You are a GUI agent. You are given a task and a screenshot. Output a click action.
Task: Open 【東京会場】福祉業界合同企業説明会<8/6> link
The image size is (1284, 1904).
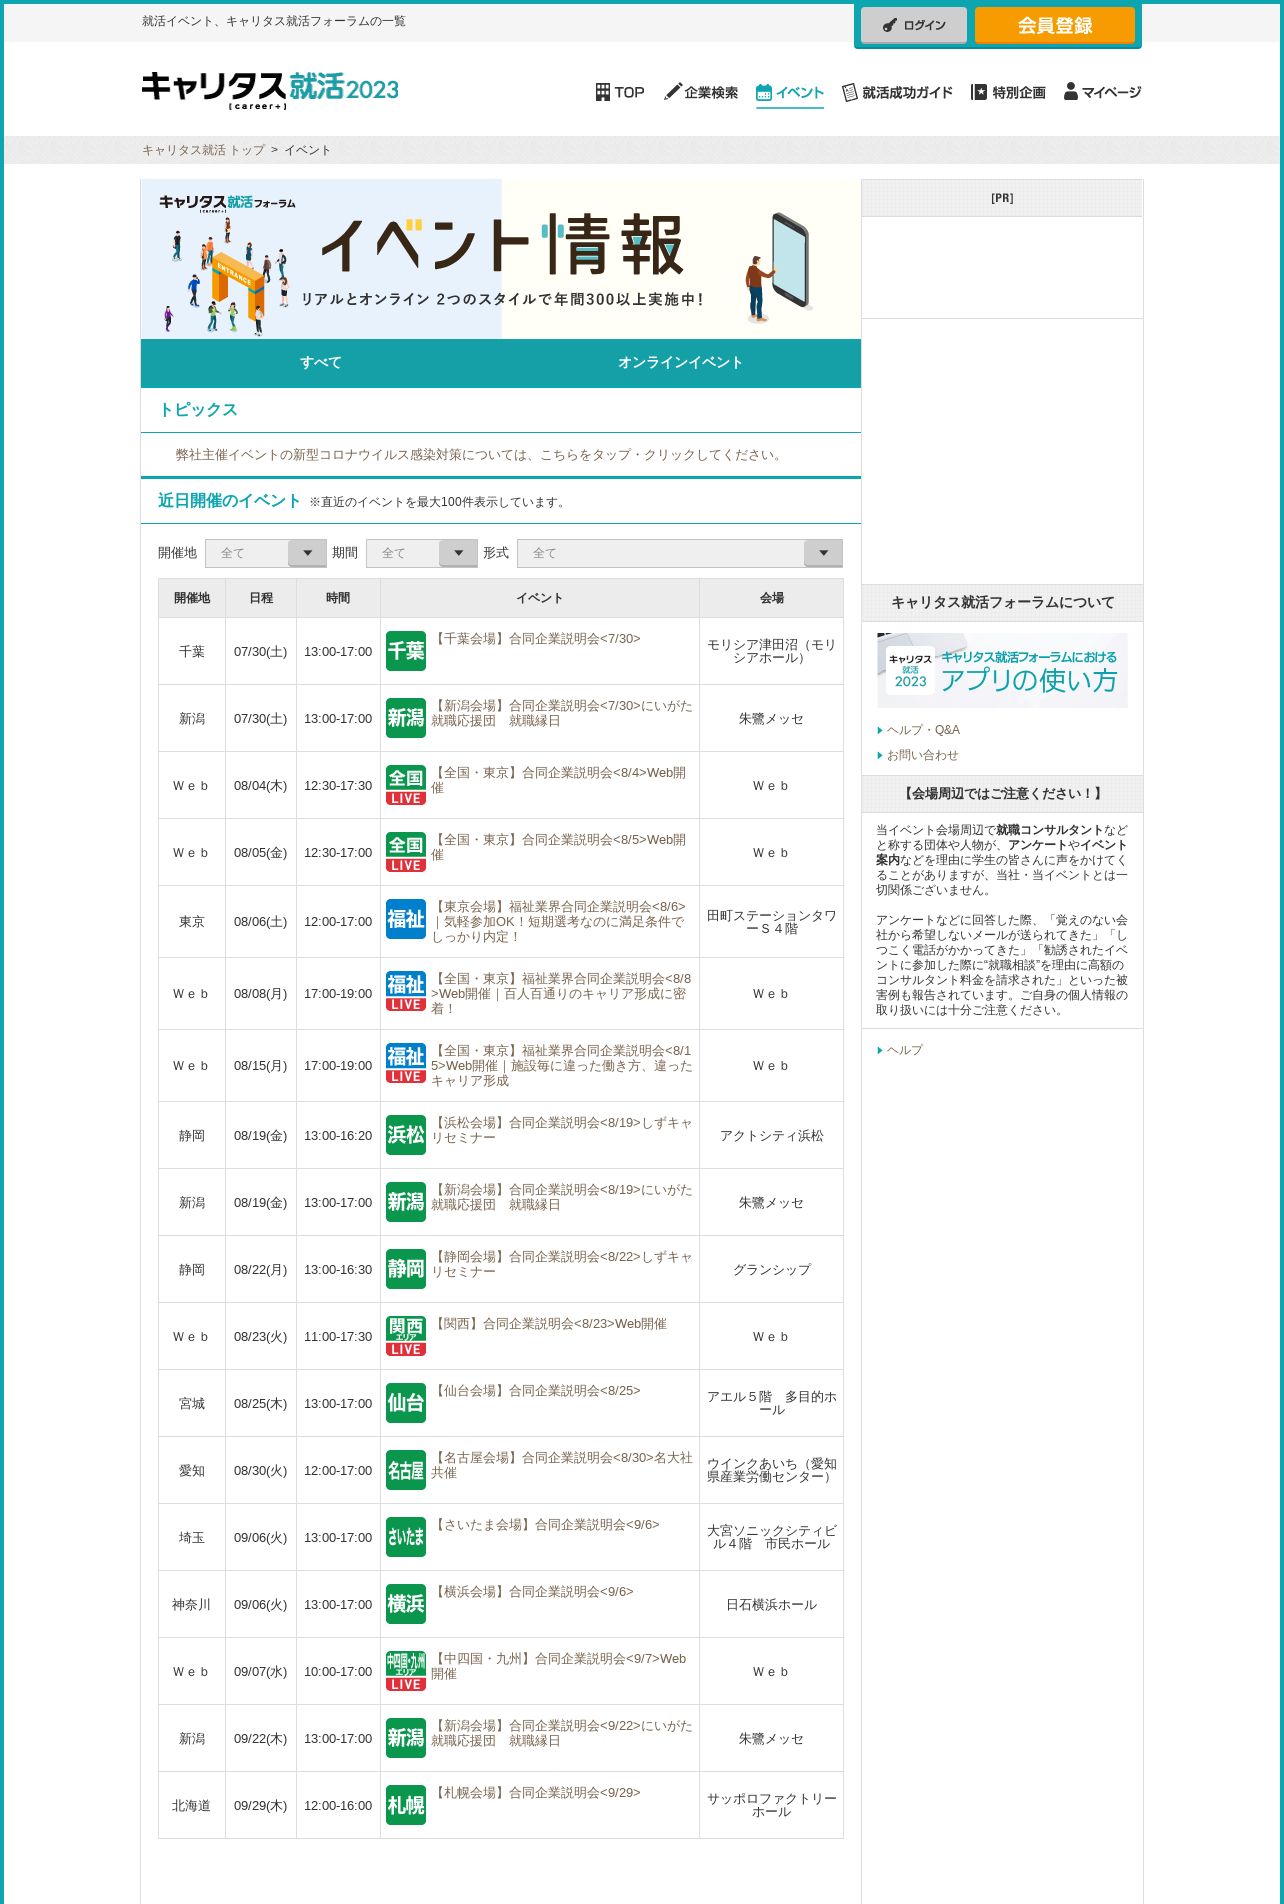[x=560, y=921]
